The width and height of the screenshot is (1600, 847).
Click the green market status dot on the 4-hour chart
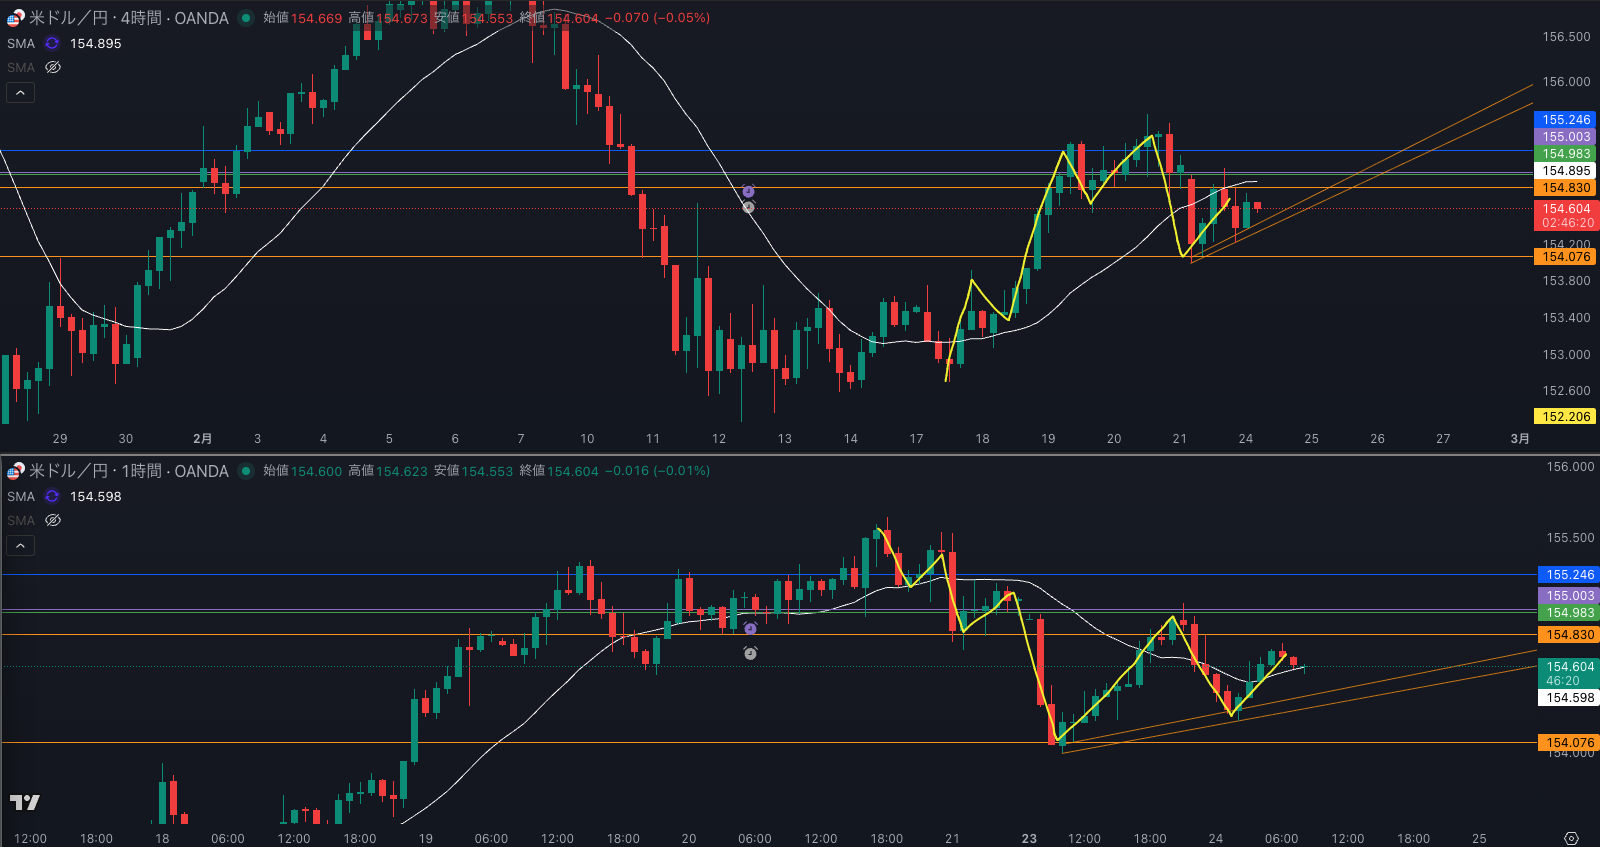[246, 18]
